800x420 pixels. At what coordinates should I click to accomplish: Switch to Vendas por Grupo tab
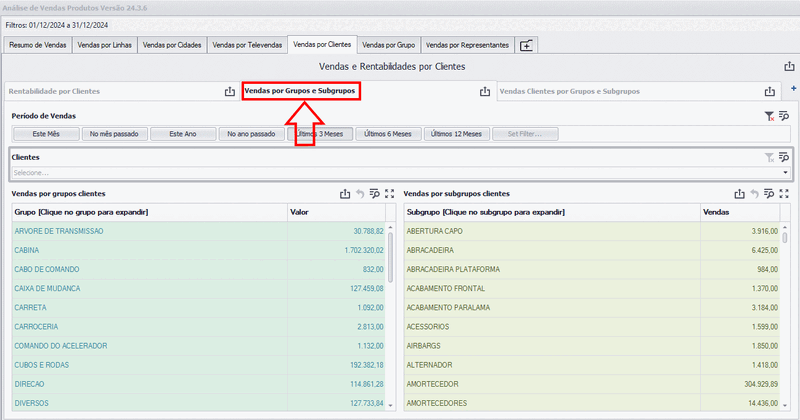pyautogui.click(x=388, y=45)
